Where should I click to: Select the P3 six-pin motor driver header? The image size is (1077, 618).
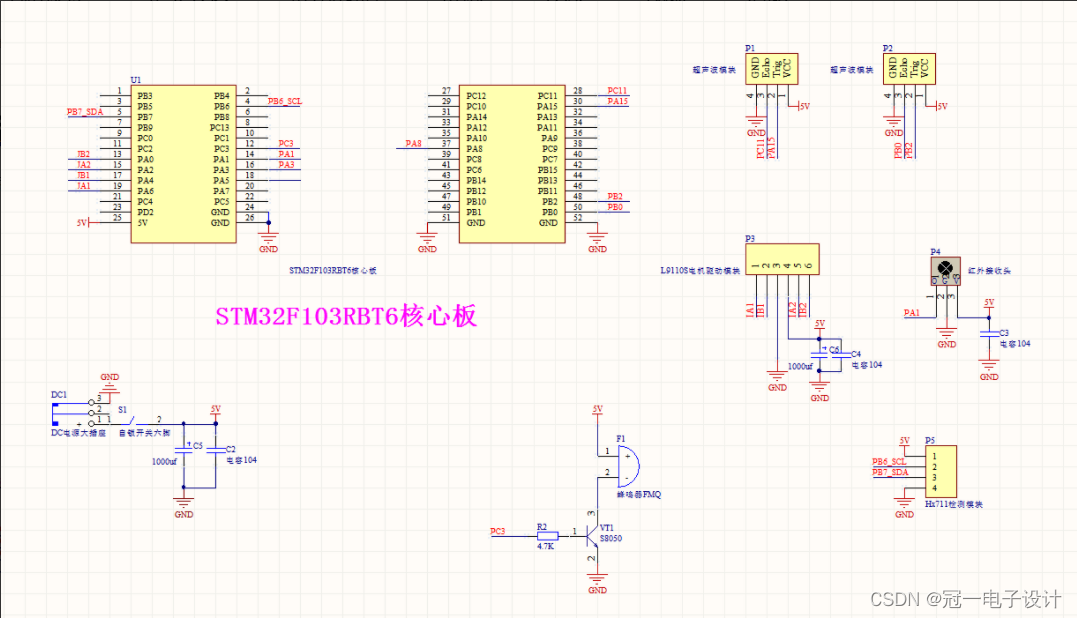coord(782,259)
